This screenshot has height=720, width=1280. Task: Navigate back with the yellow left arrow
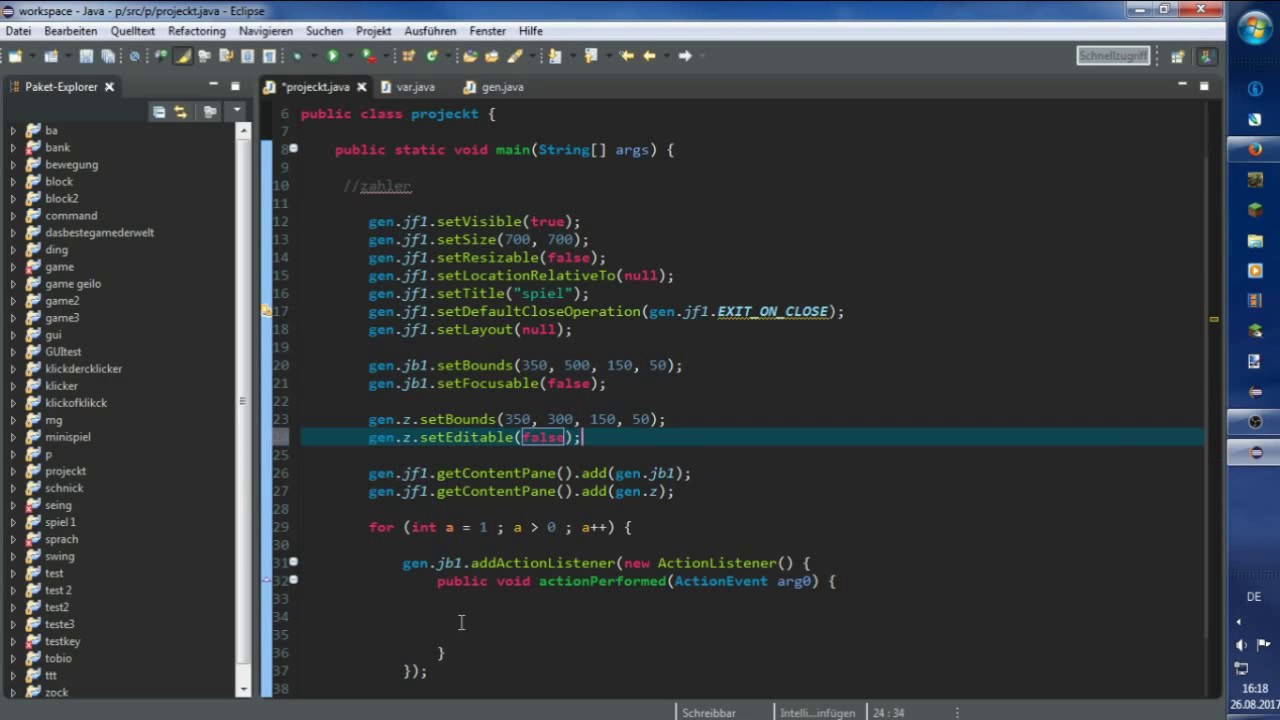click(x=650, y=56)
